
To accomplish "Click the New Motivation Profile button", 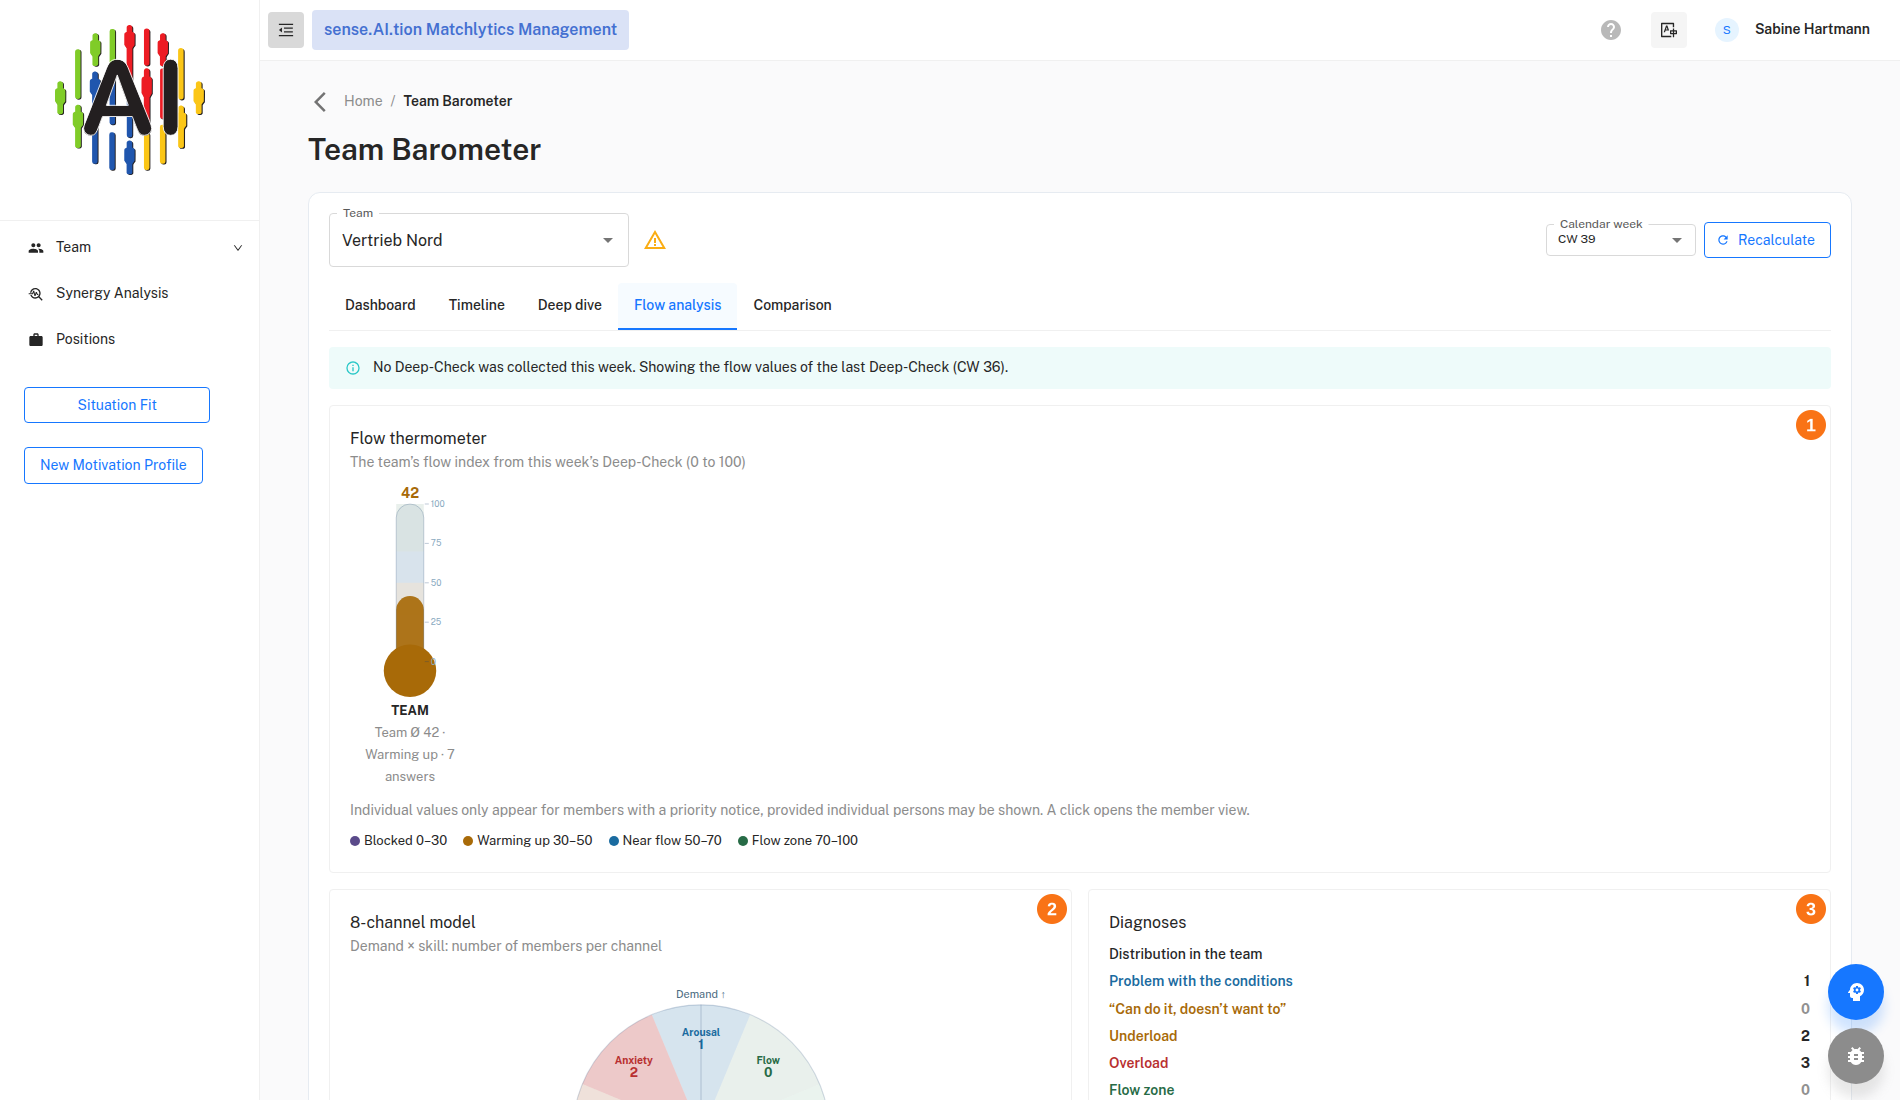I will 113,465.
